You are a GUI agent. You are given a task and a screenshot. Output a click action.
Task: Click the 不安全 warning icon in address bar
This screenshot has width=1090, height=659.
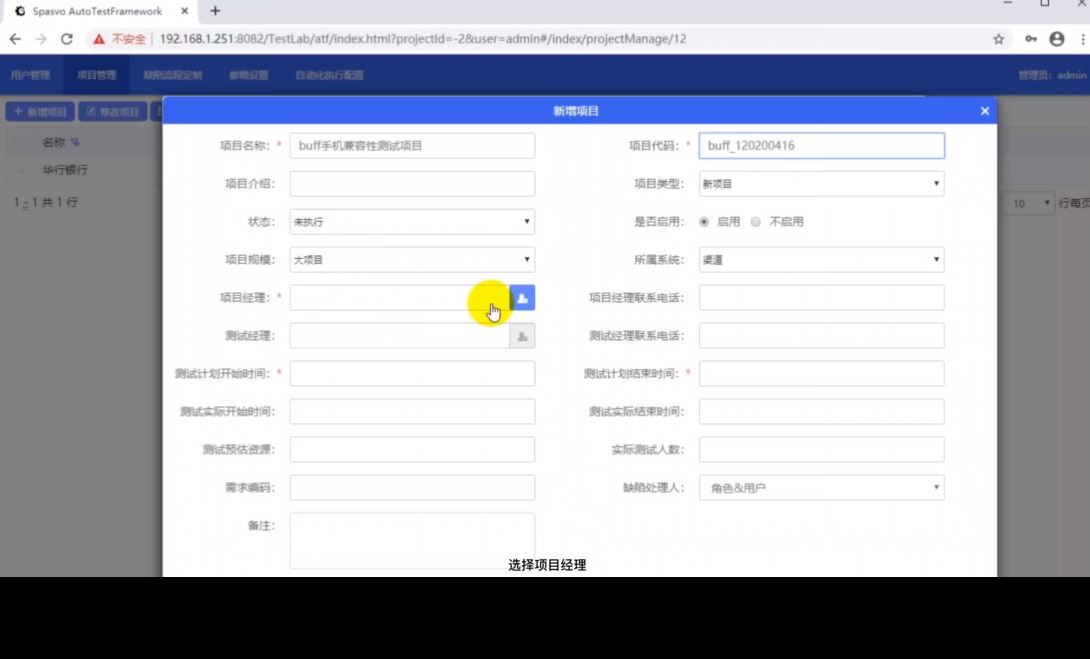[x=98, y=39]
